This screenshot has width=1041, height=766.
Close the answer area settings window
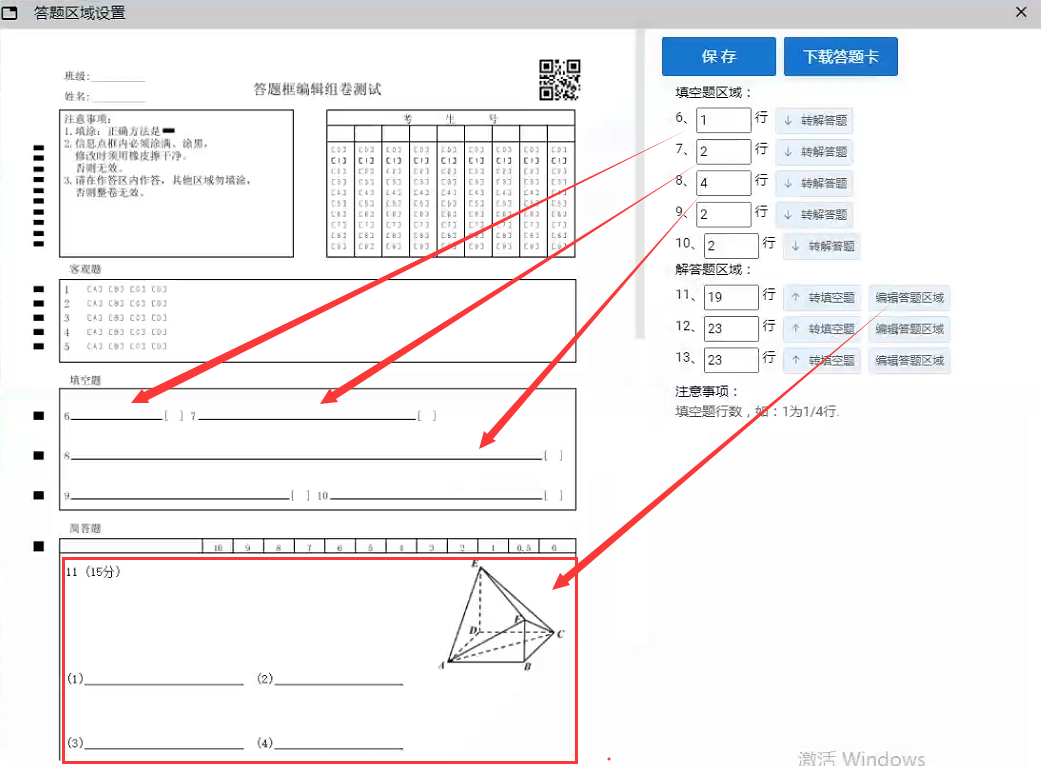coord(1021,13)
